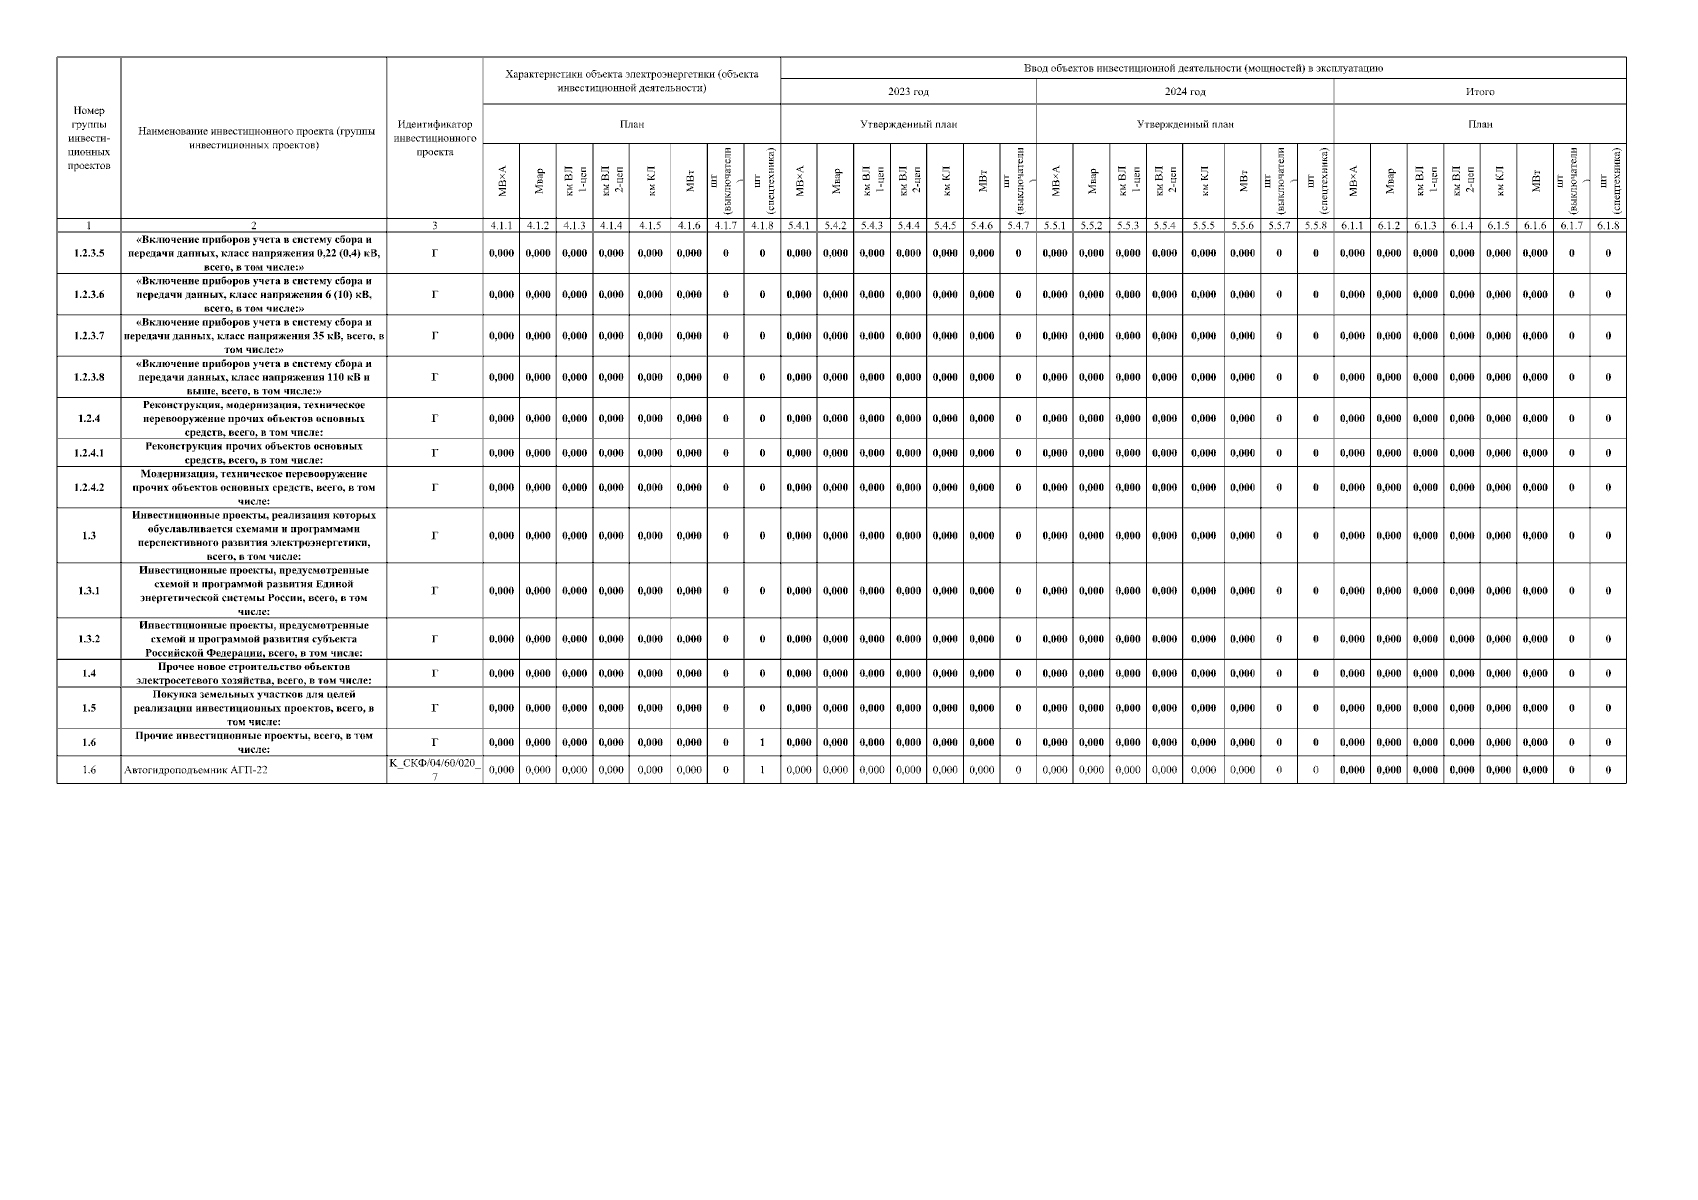The image size is (1698, 1200).
Task: Click the 'Г' identifier in row 1.2.4
Action: click(x=434, y=418)
